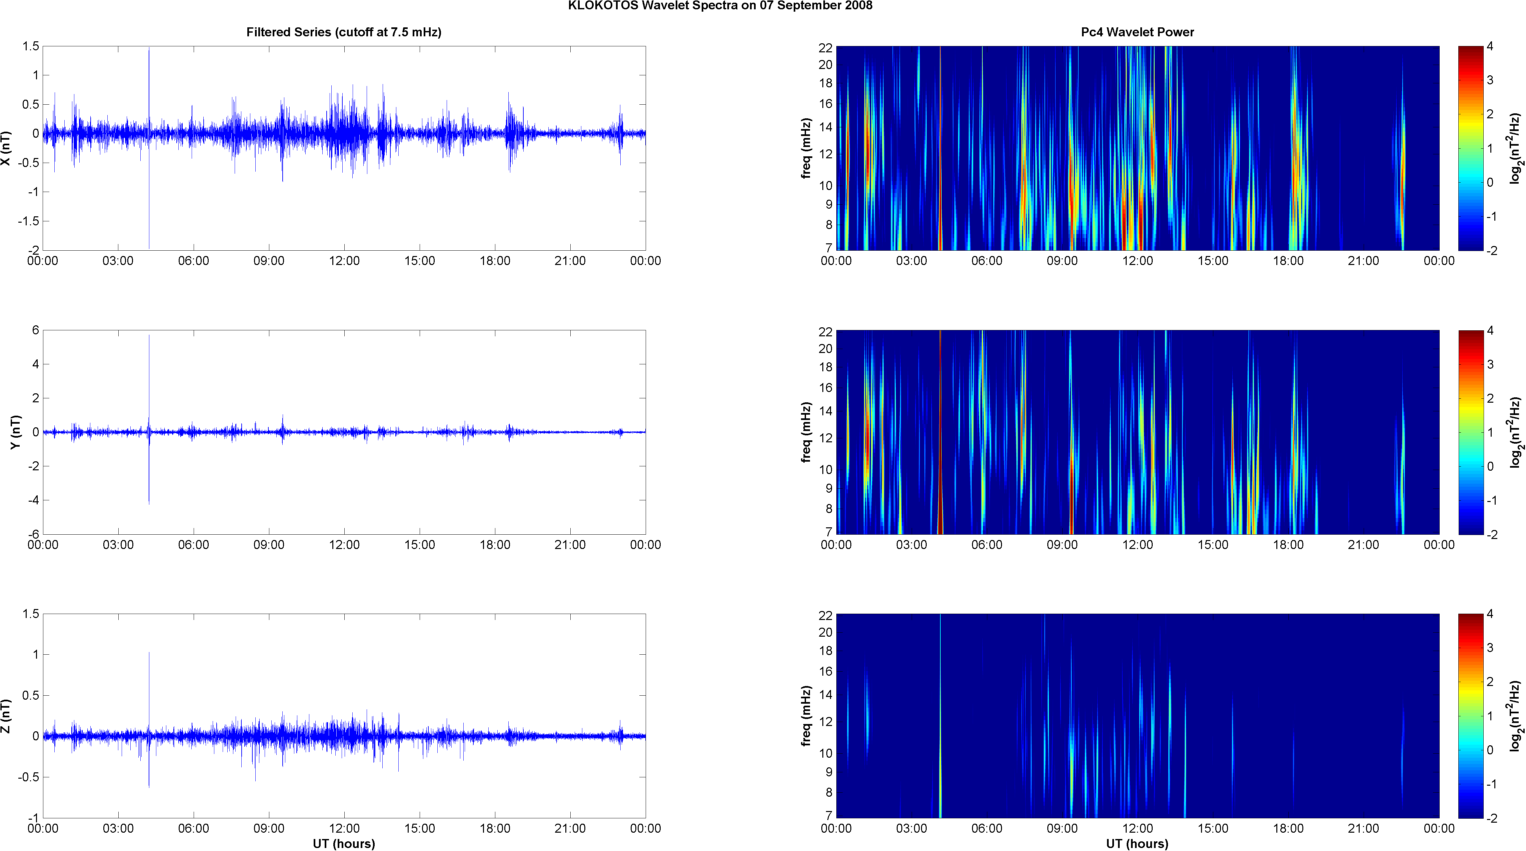Click the "KLOKOTOS Wavelet Spectra" figure title
1526x851 pixels.
[x=720, y=6]
